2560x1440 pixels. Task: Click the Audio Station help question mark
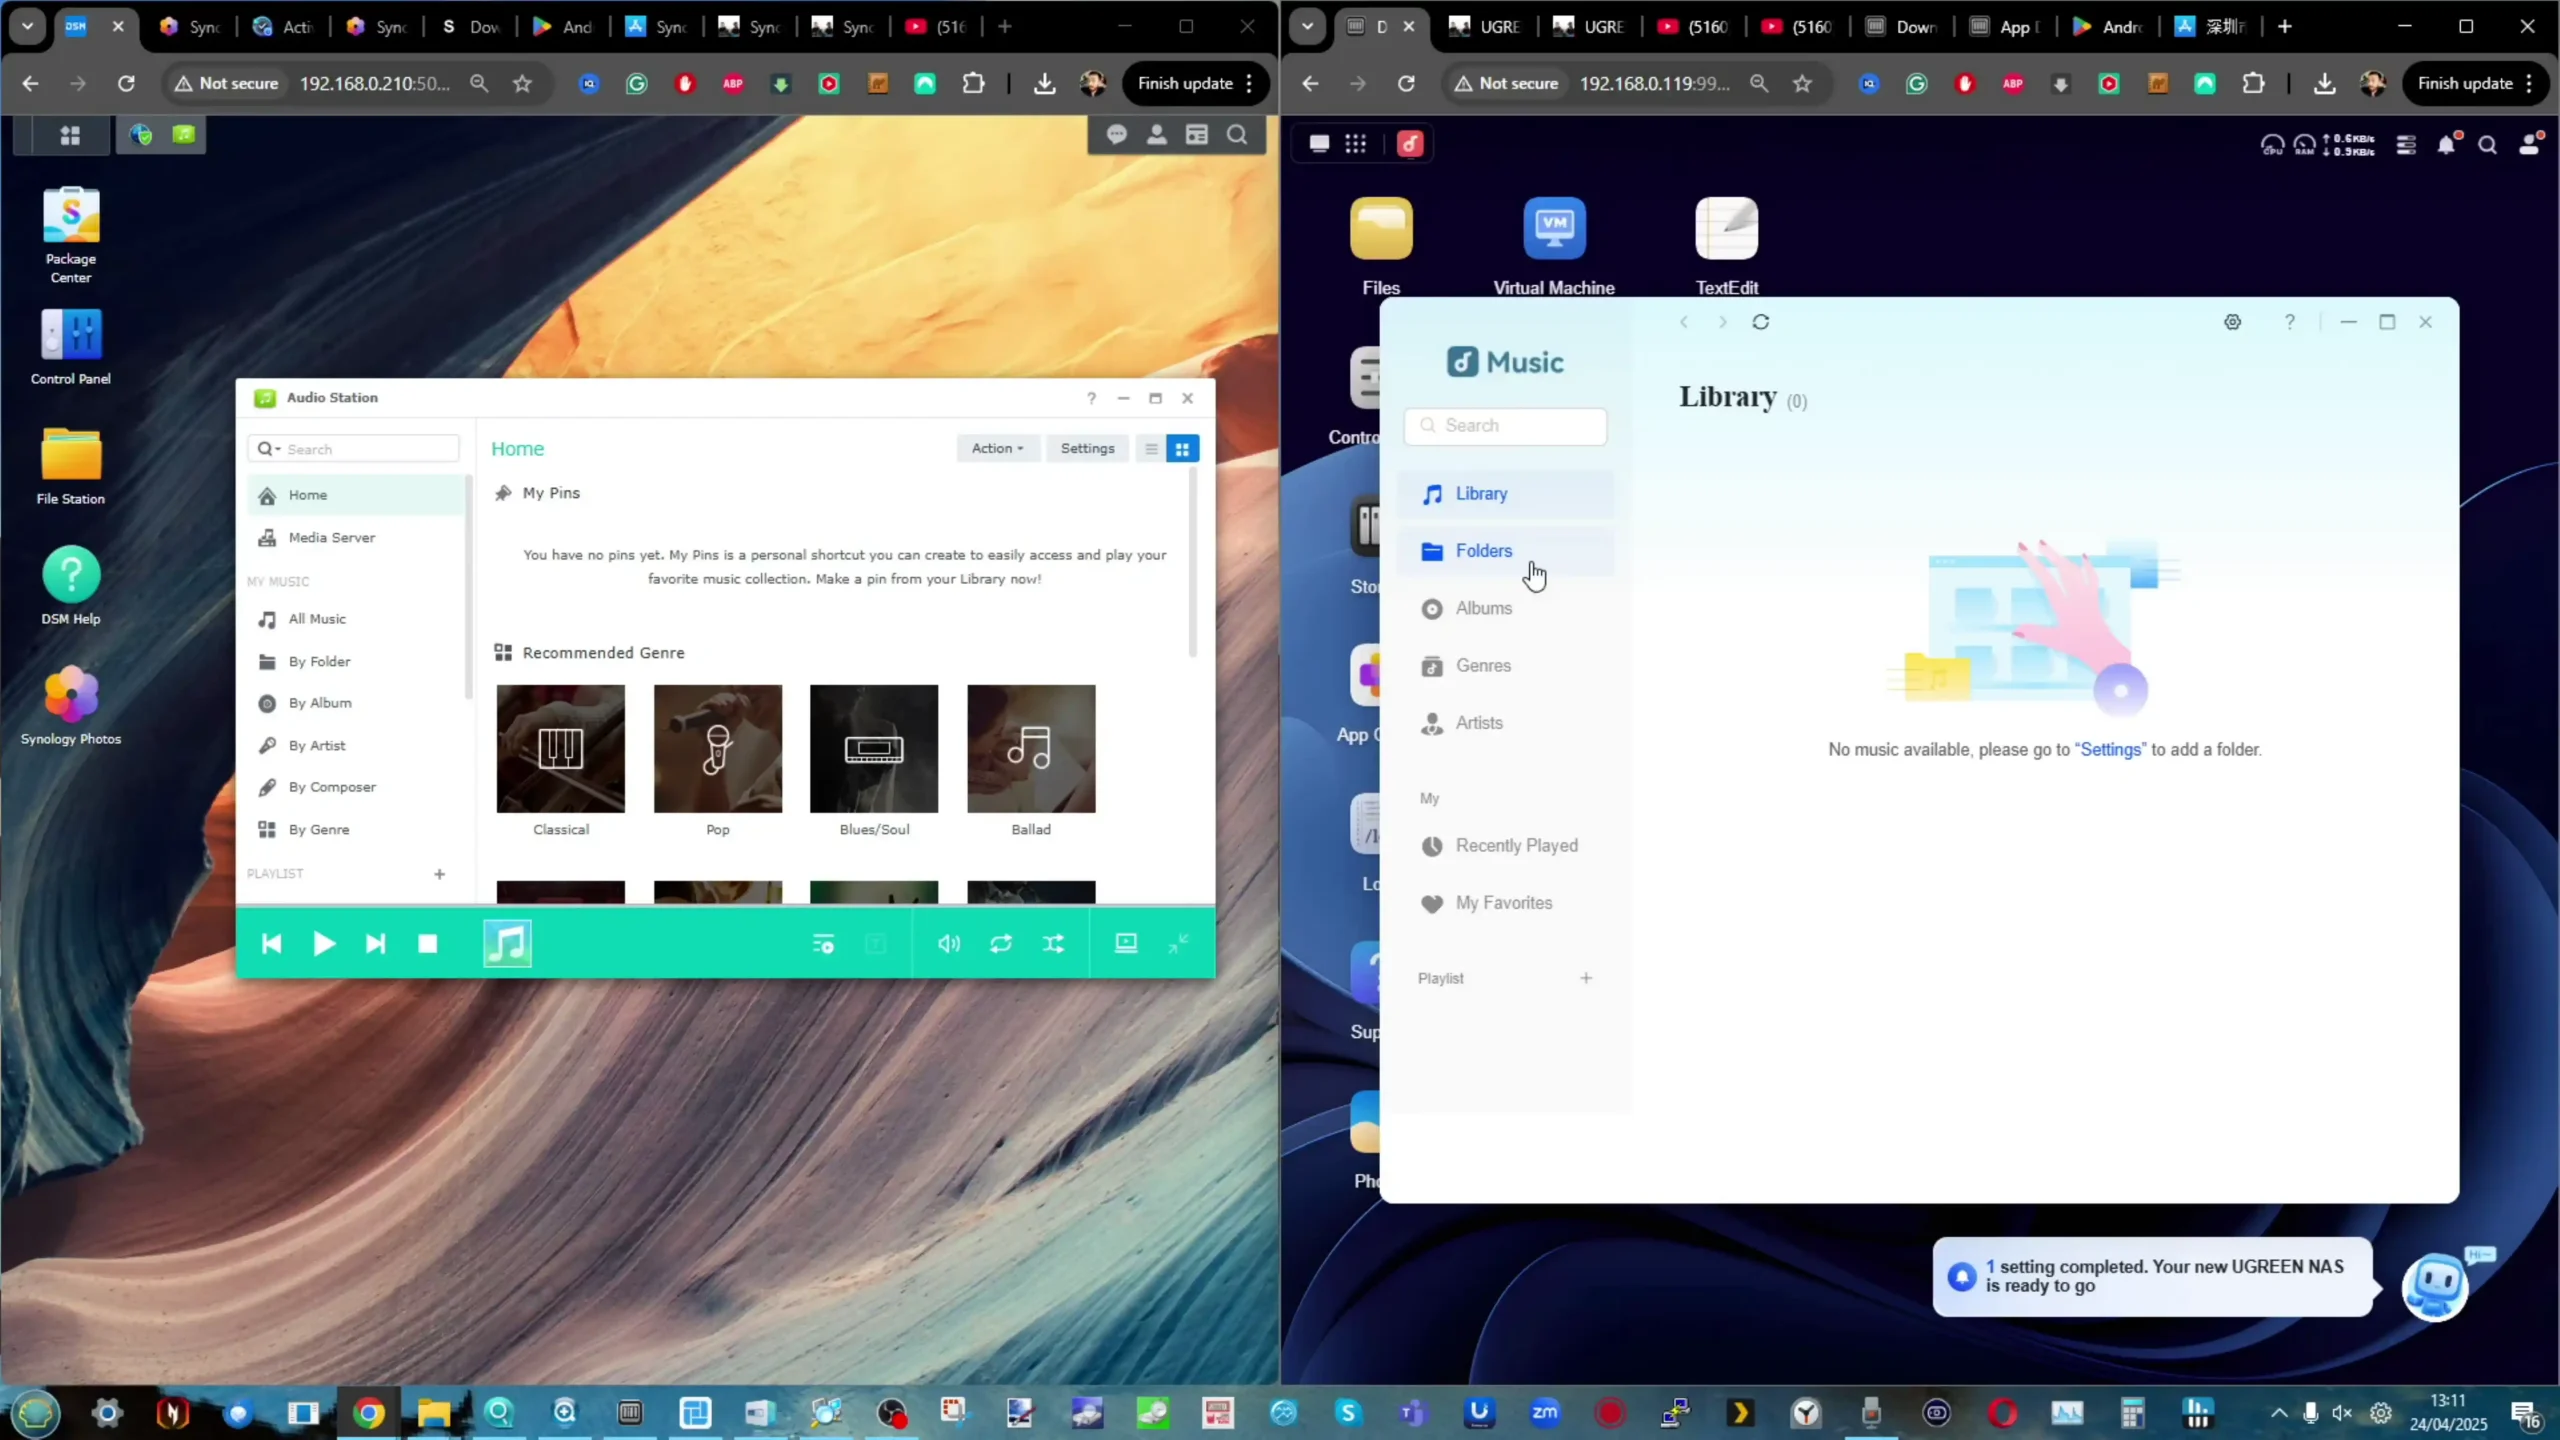(1091, 398)
